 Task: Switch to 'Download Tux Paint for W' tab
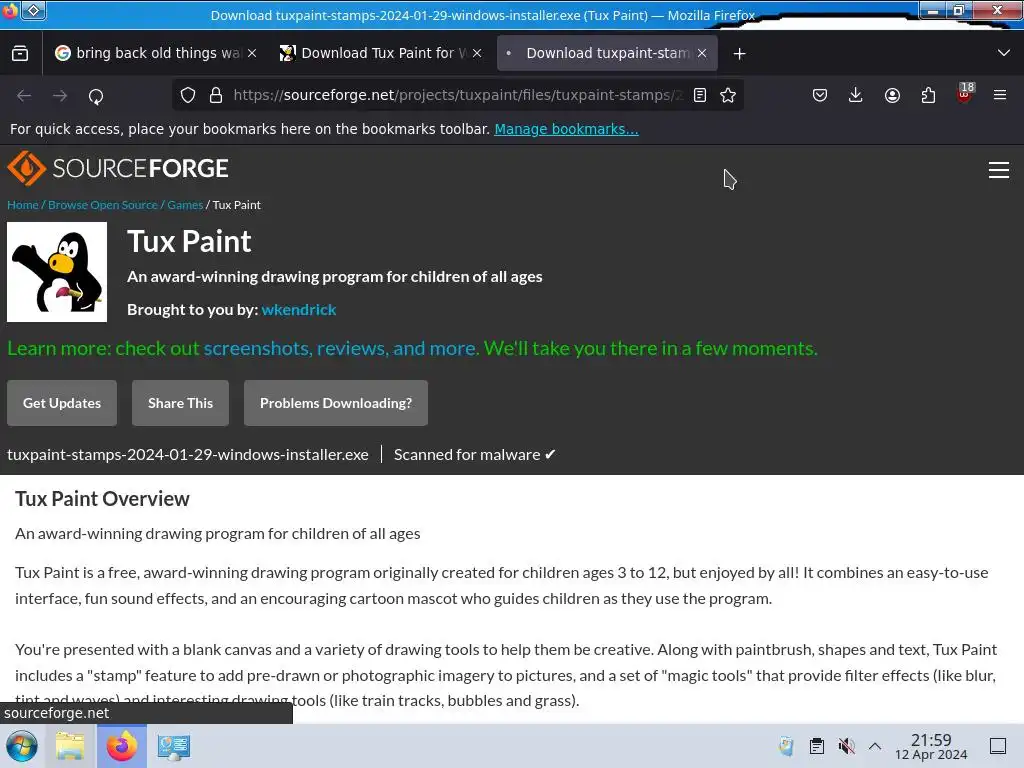click(x=381, y=53)
